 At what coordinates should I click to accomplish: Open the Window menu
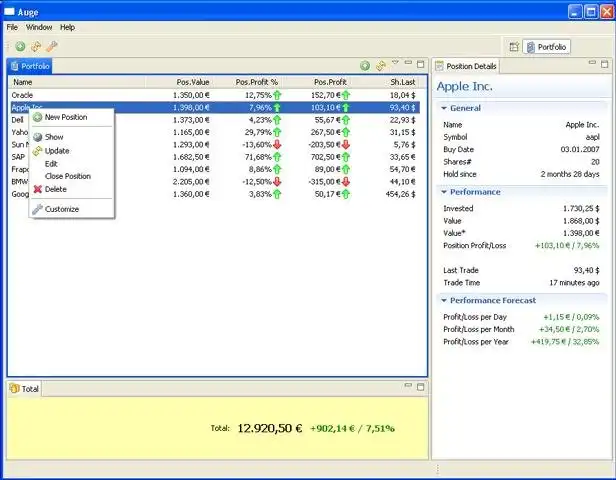pos(39,27)
